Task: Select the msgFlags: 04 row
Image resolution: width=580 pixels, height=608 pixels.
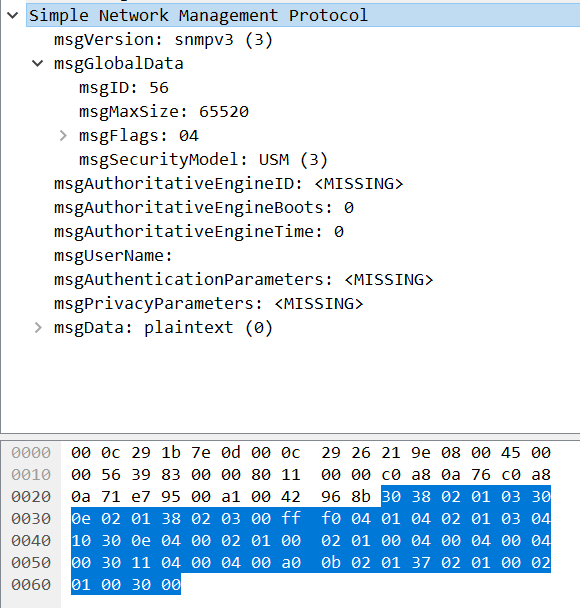Action: (138, 136)
